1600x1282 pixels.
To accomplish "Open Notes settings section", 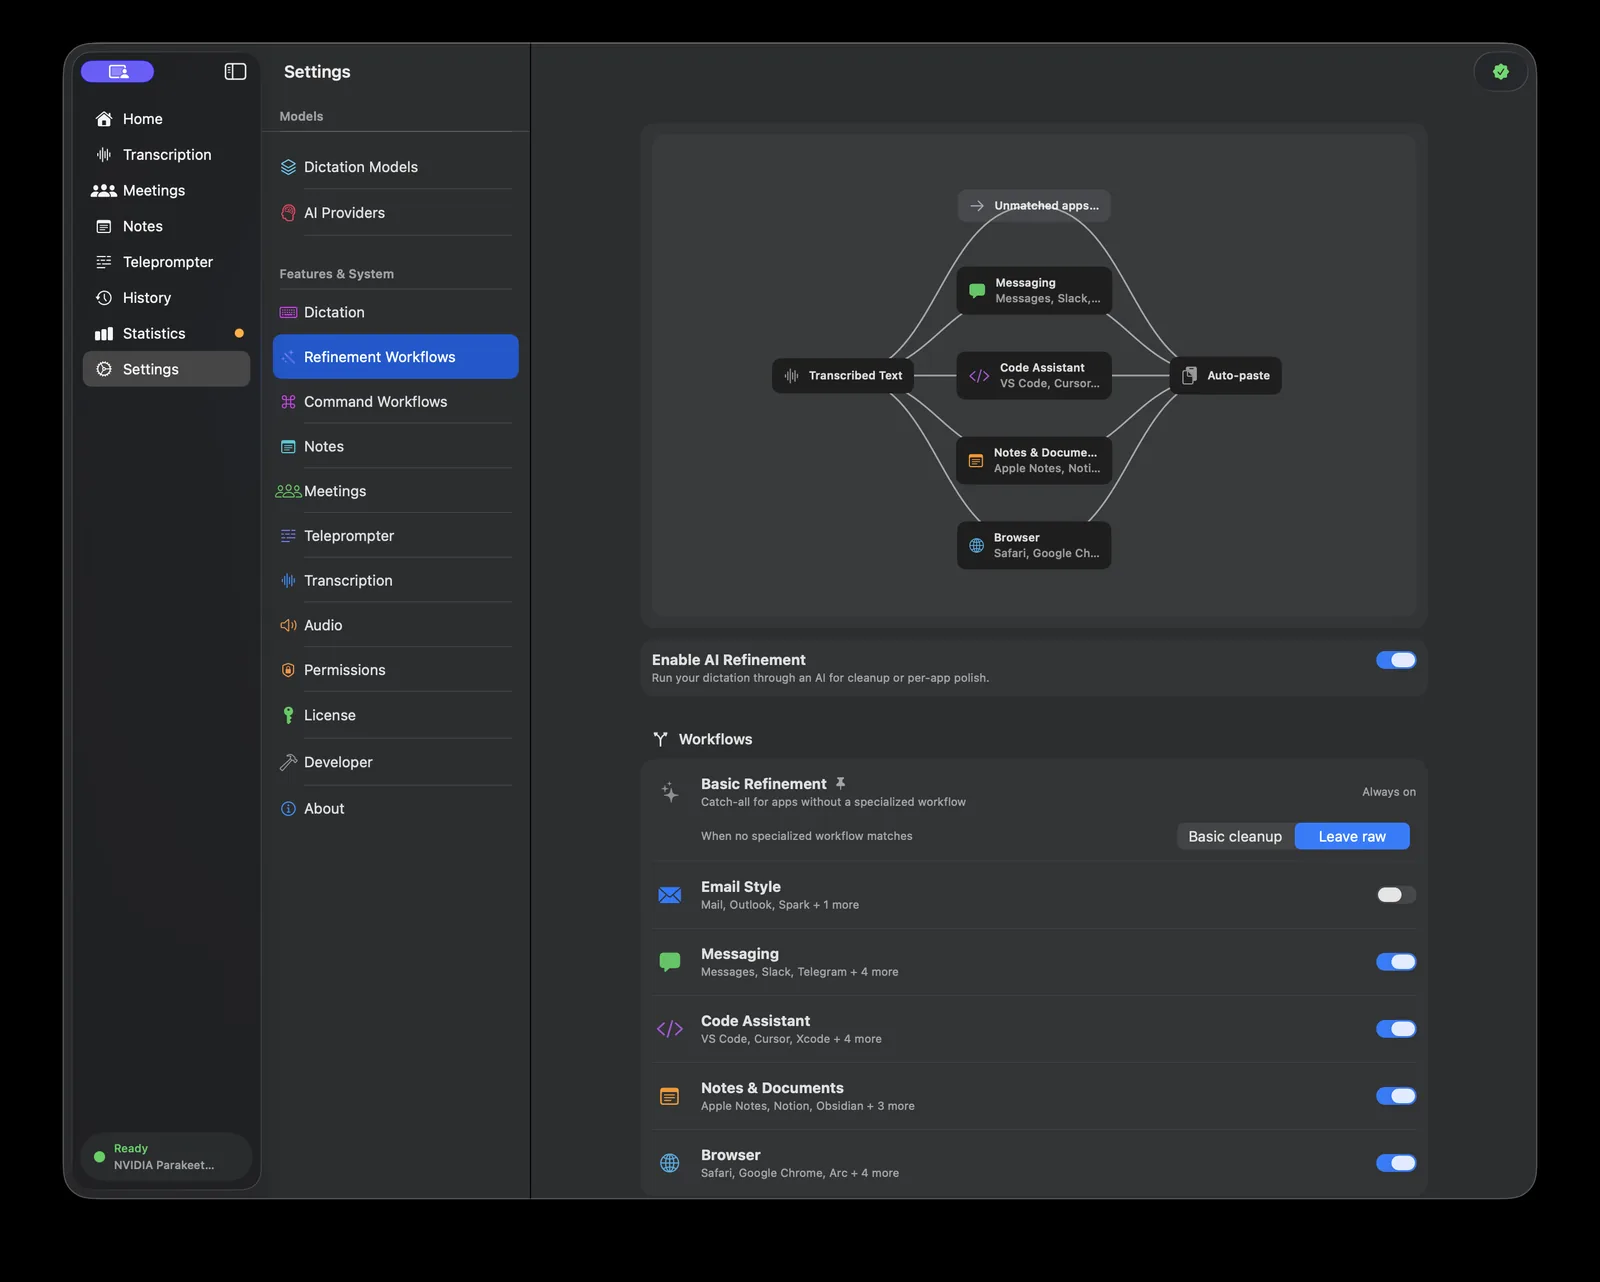I will [x=395, y=446].
